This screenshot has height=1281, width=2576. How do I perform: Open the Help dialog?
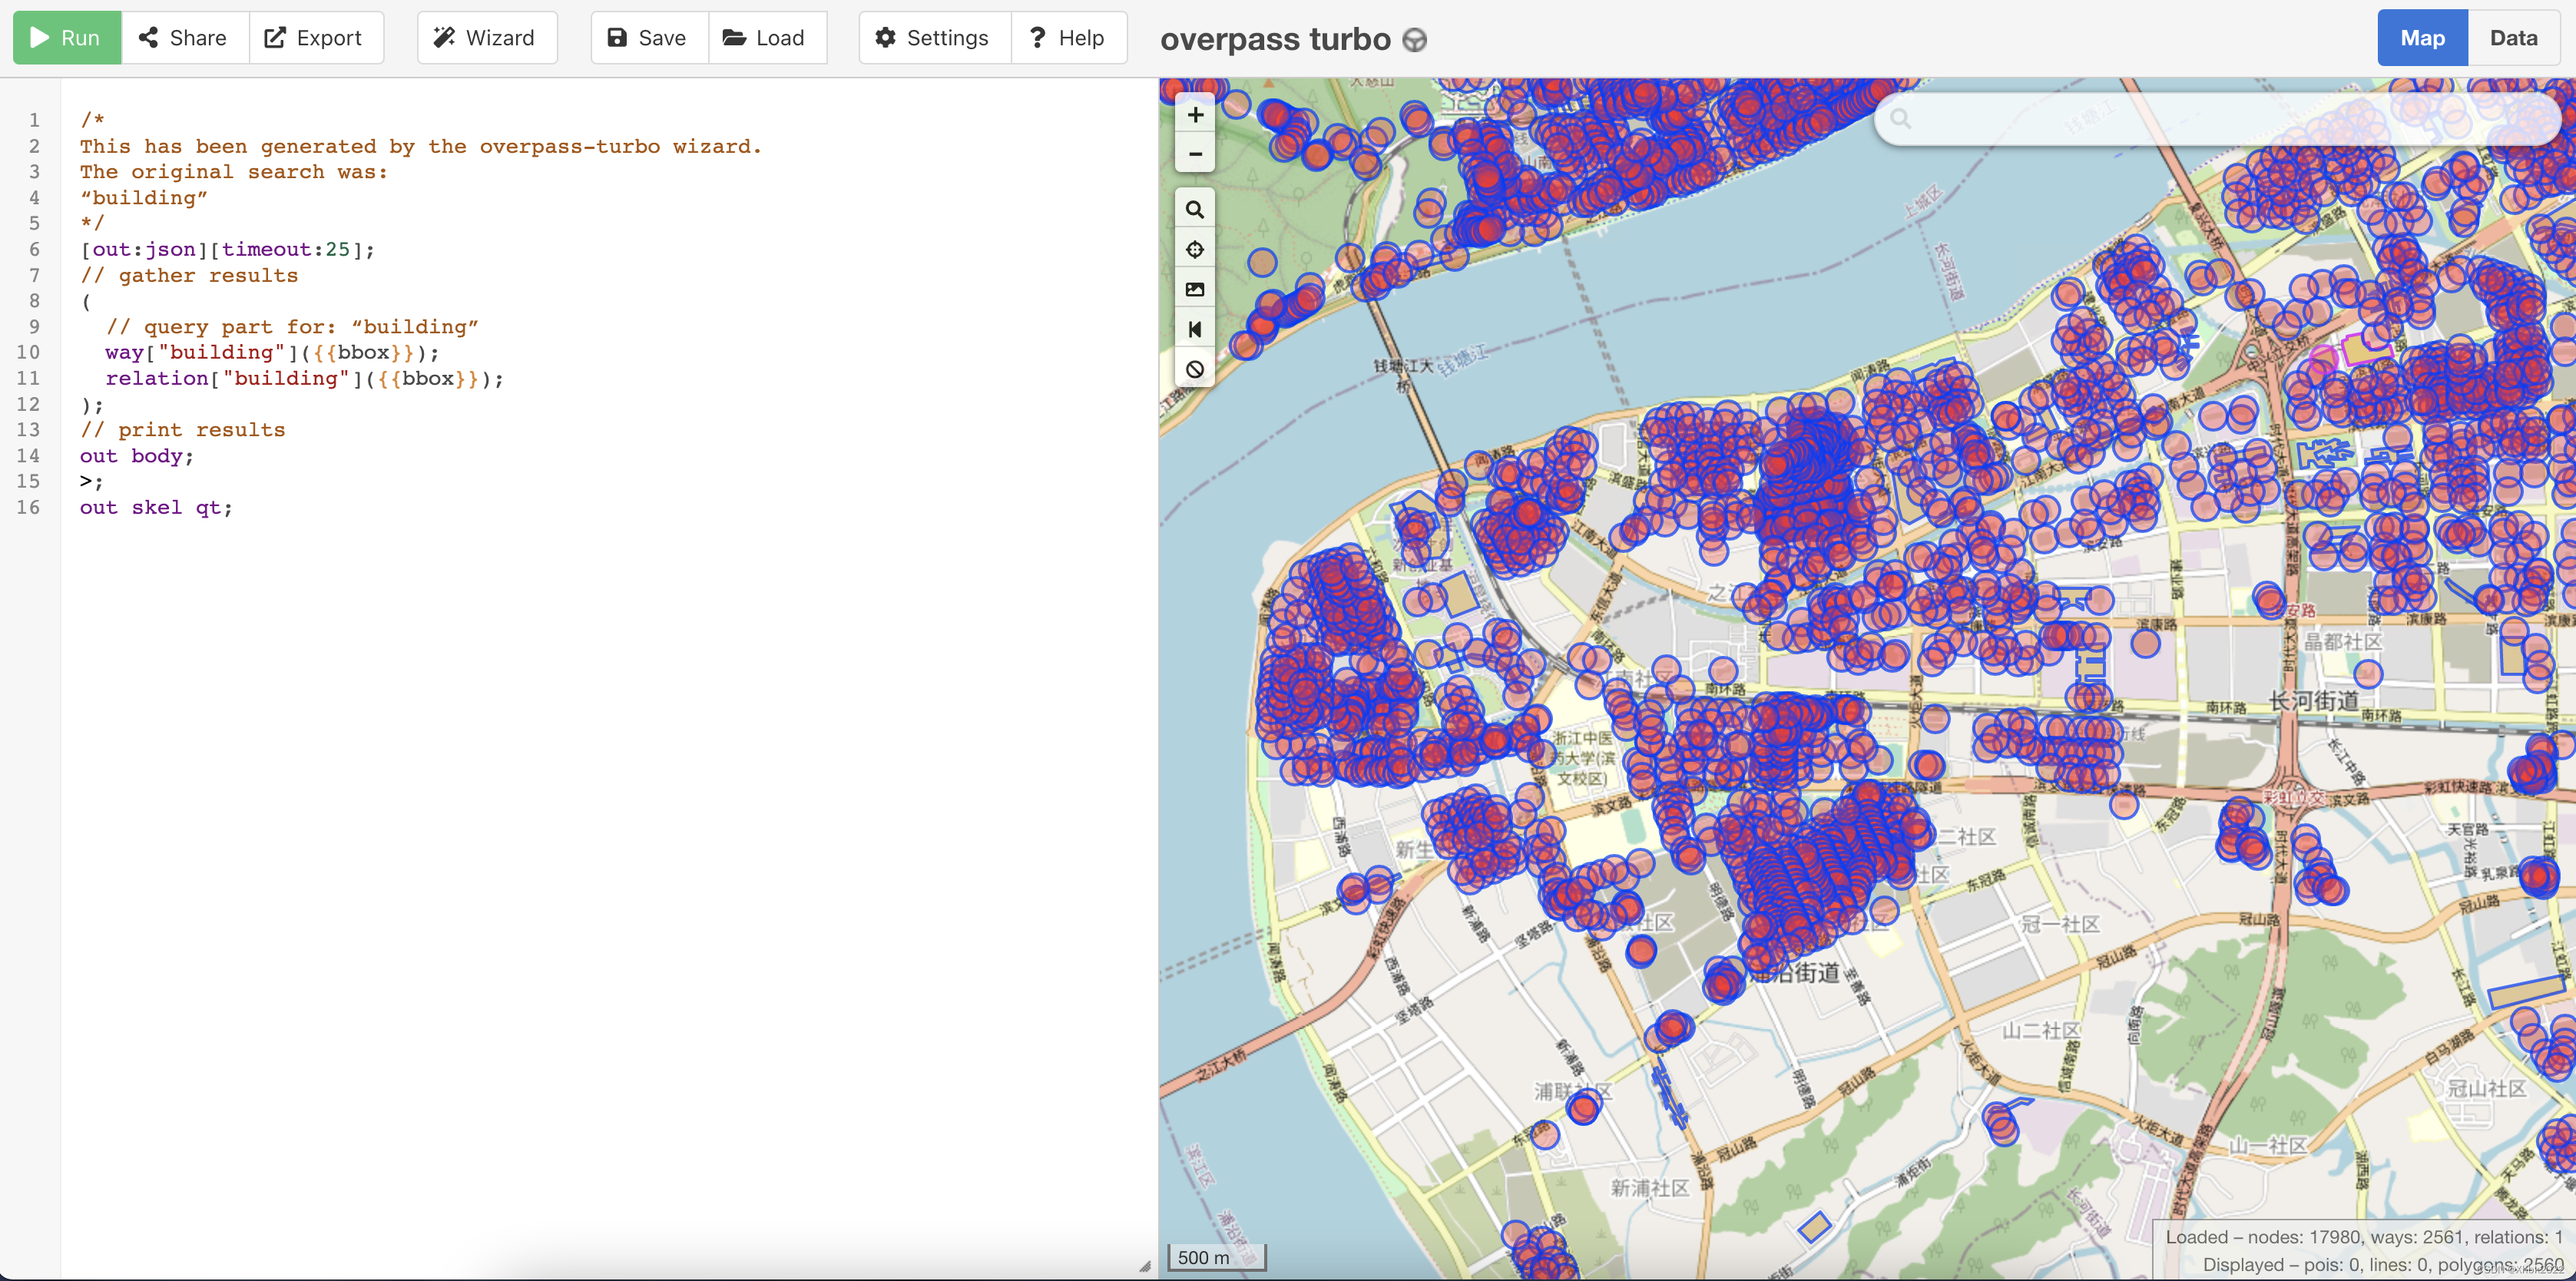point(1069,38)
